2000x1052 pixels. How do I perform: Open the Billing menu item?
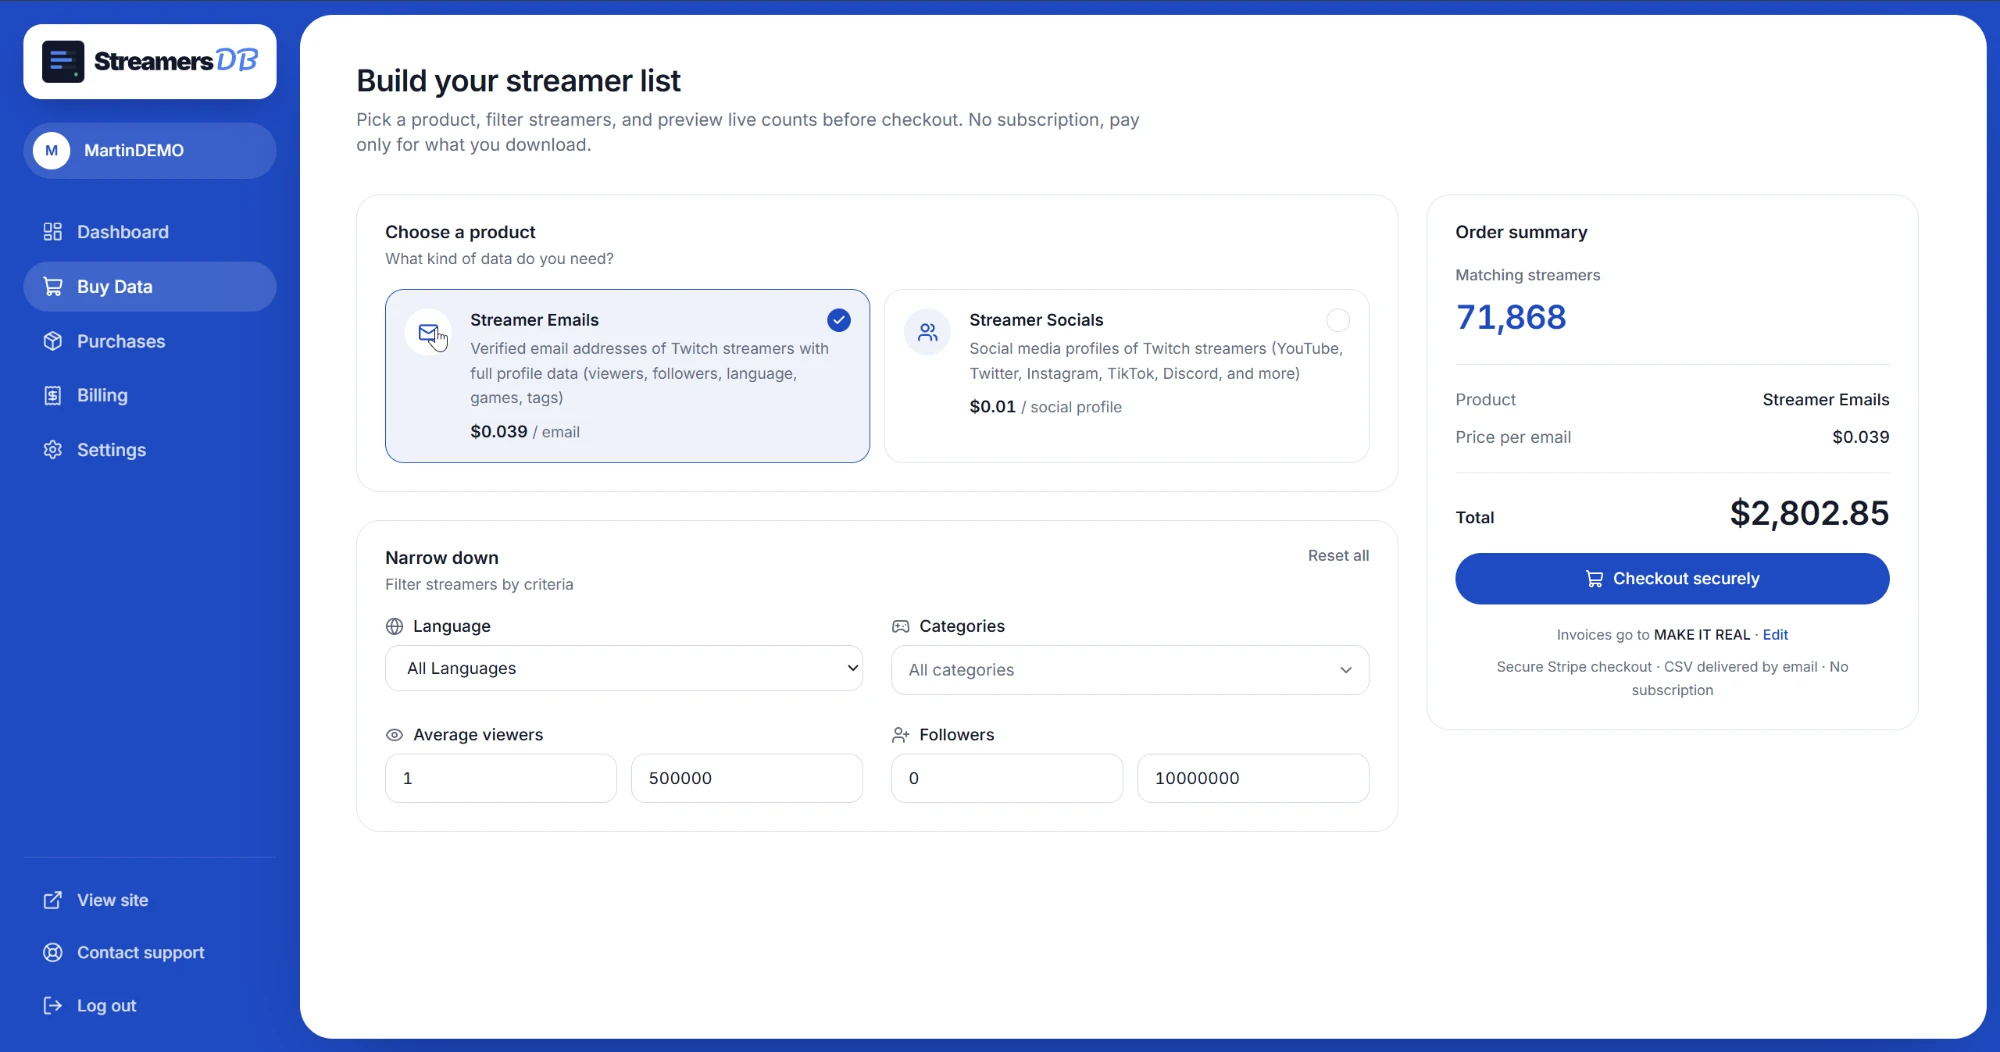(150, 396)
